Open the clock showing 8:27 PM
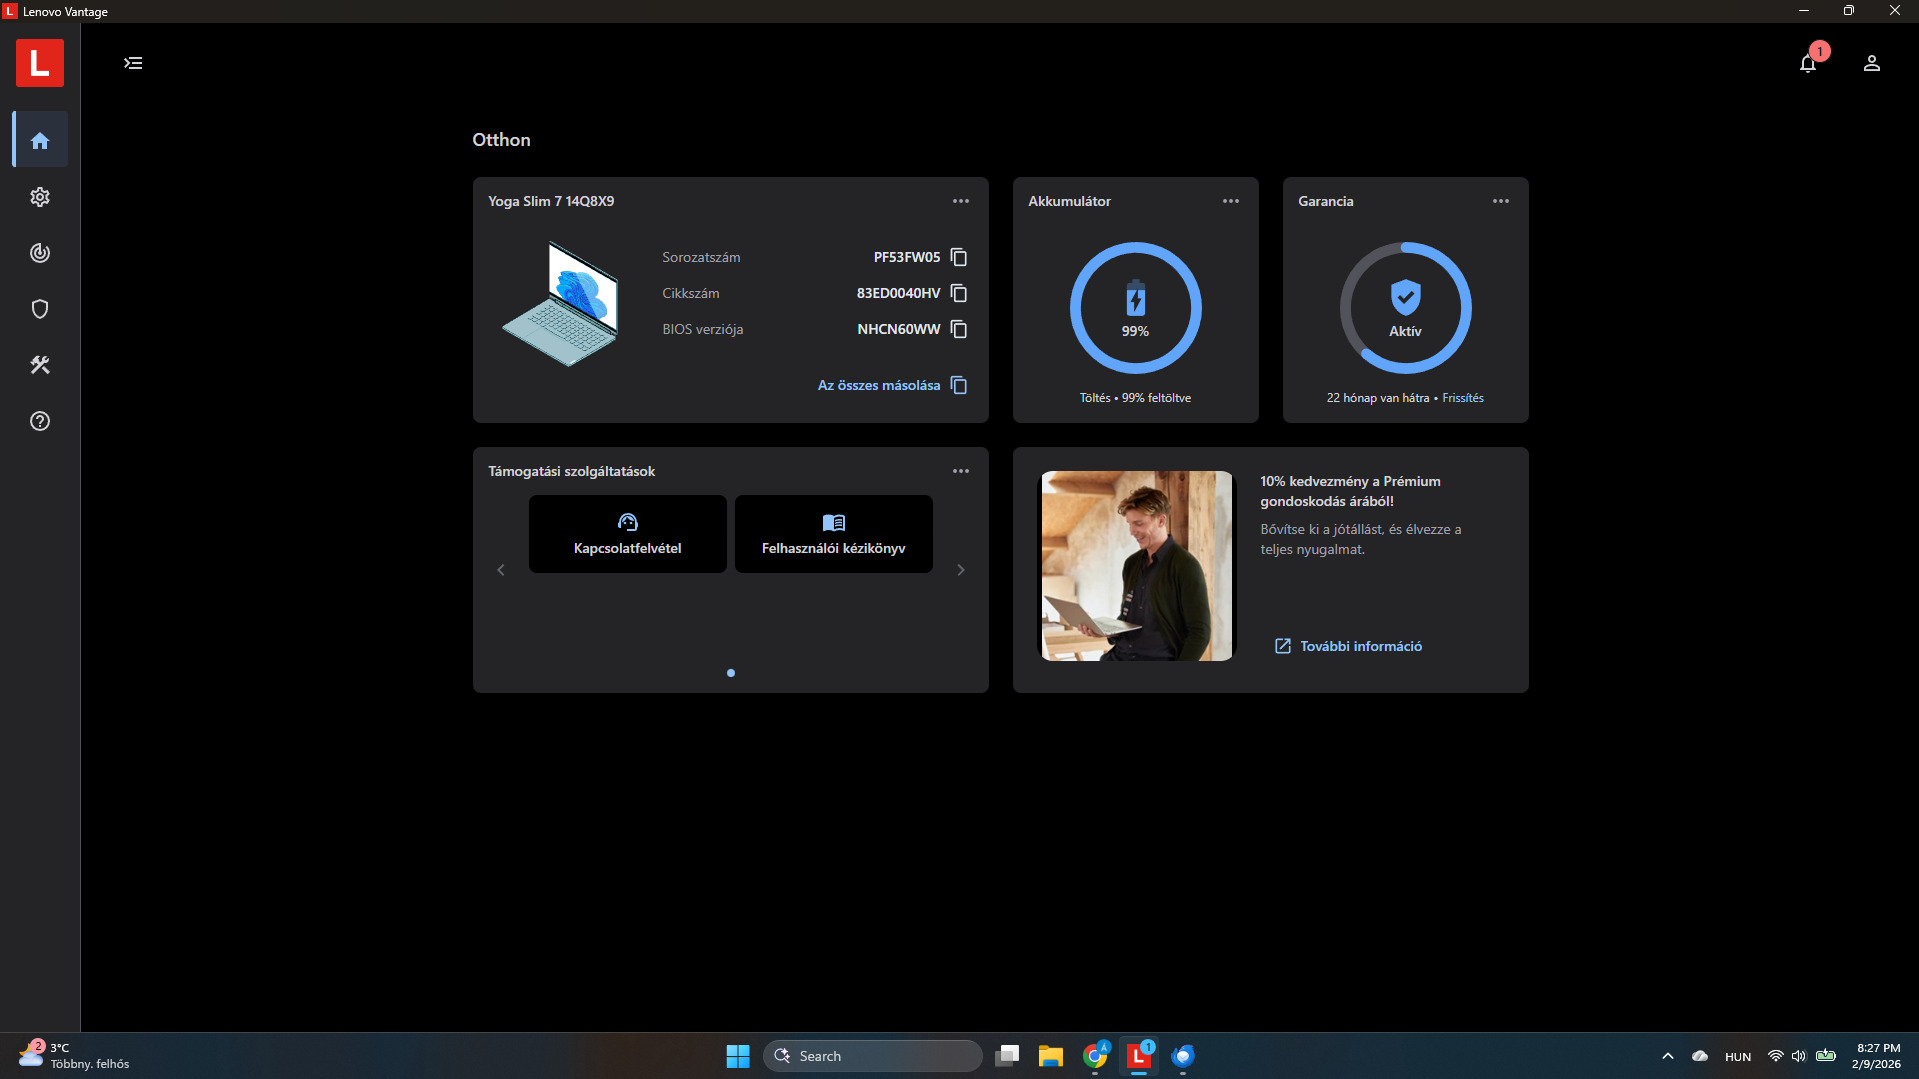Screen dimensions: 1919x1079 (1878, 1056)
